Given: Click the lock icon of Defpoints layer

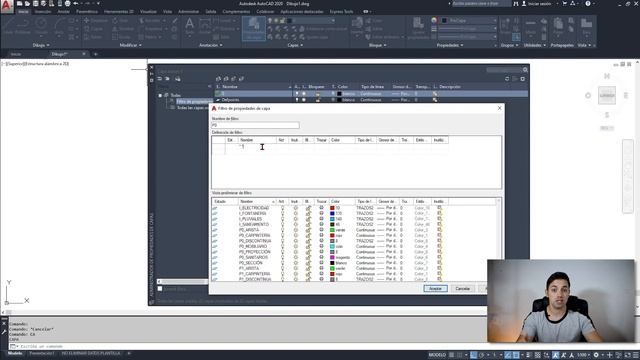Looking at the screenshot, I should (318, 100).
